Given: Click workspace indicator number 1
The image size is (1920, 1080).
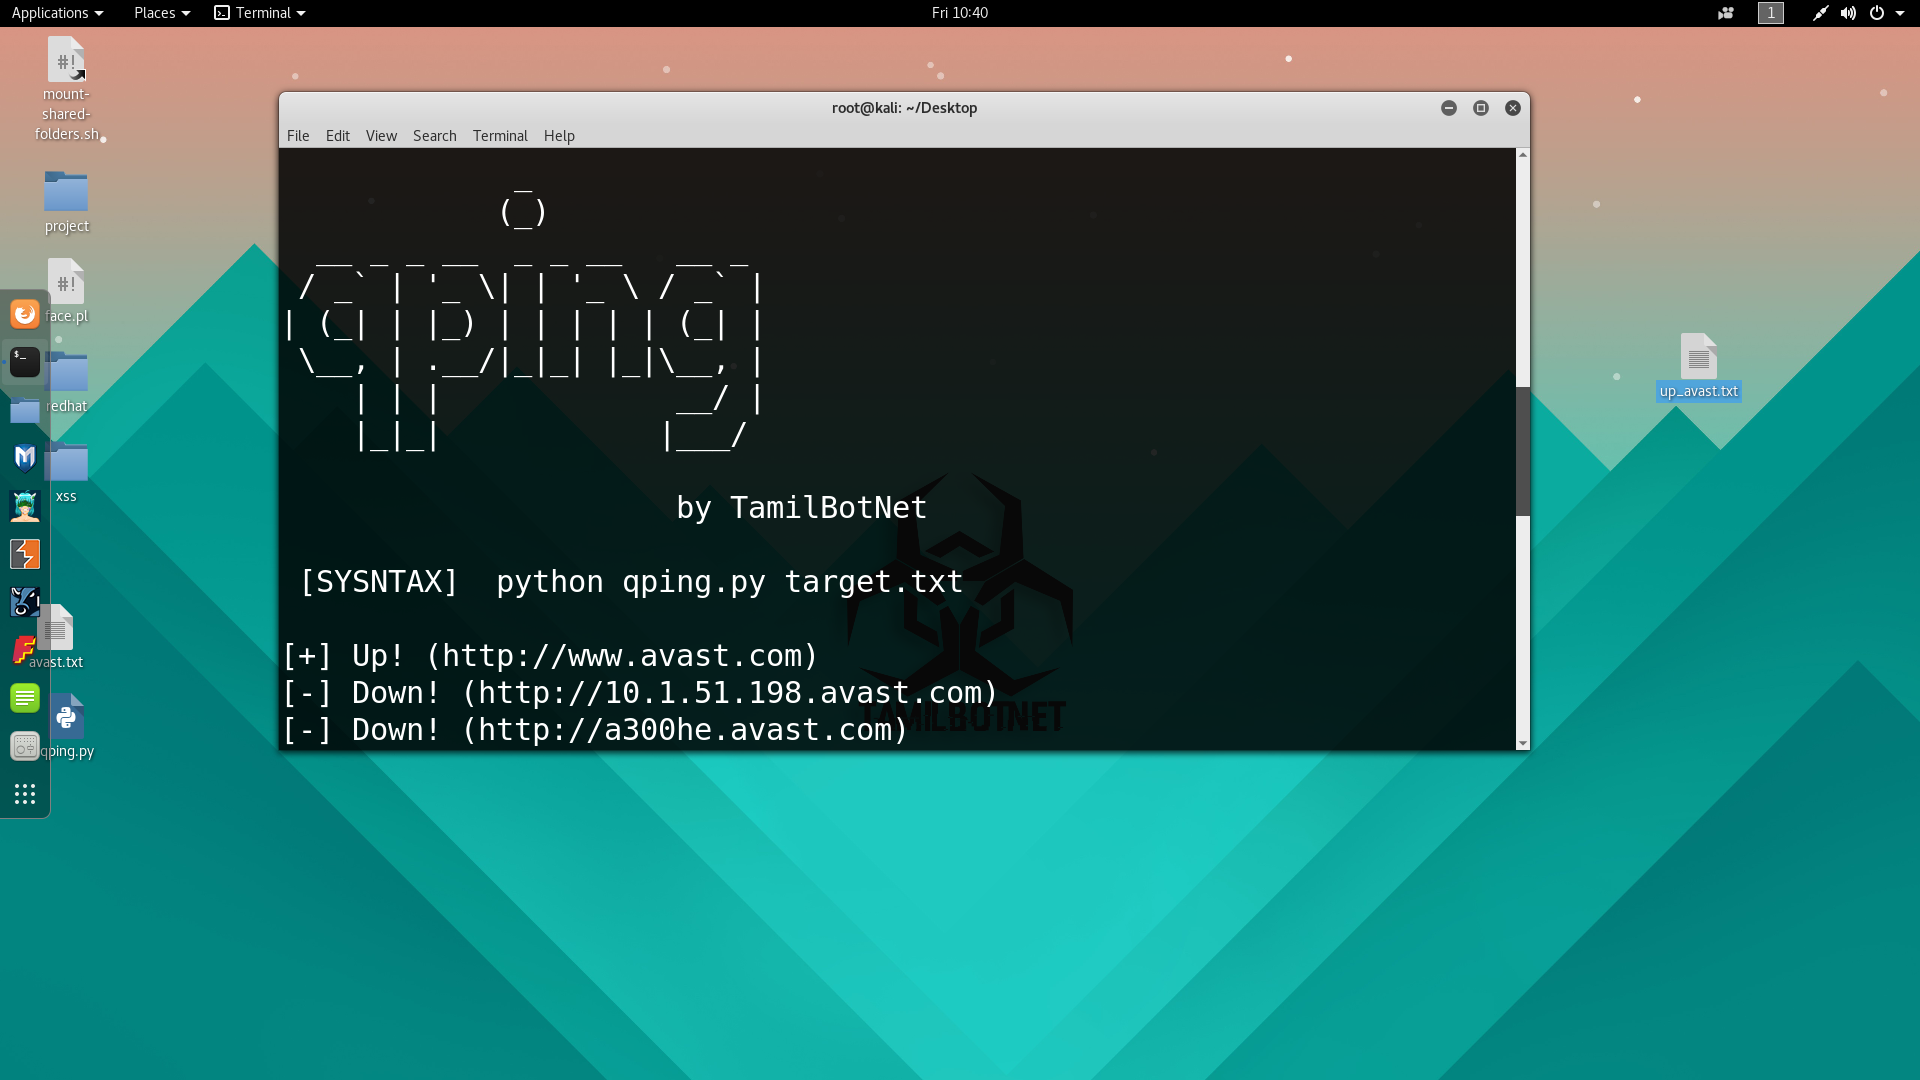Looking at the screenshot, I should coord(1770,13).
